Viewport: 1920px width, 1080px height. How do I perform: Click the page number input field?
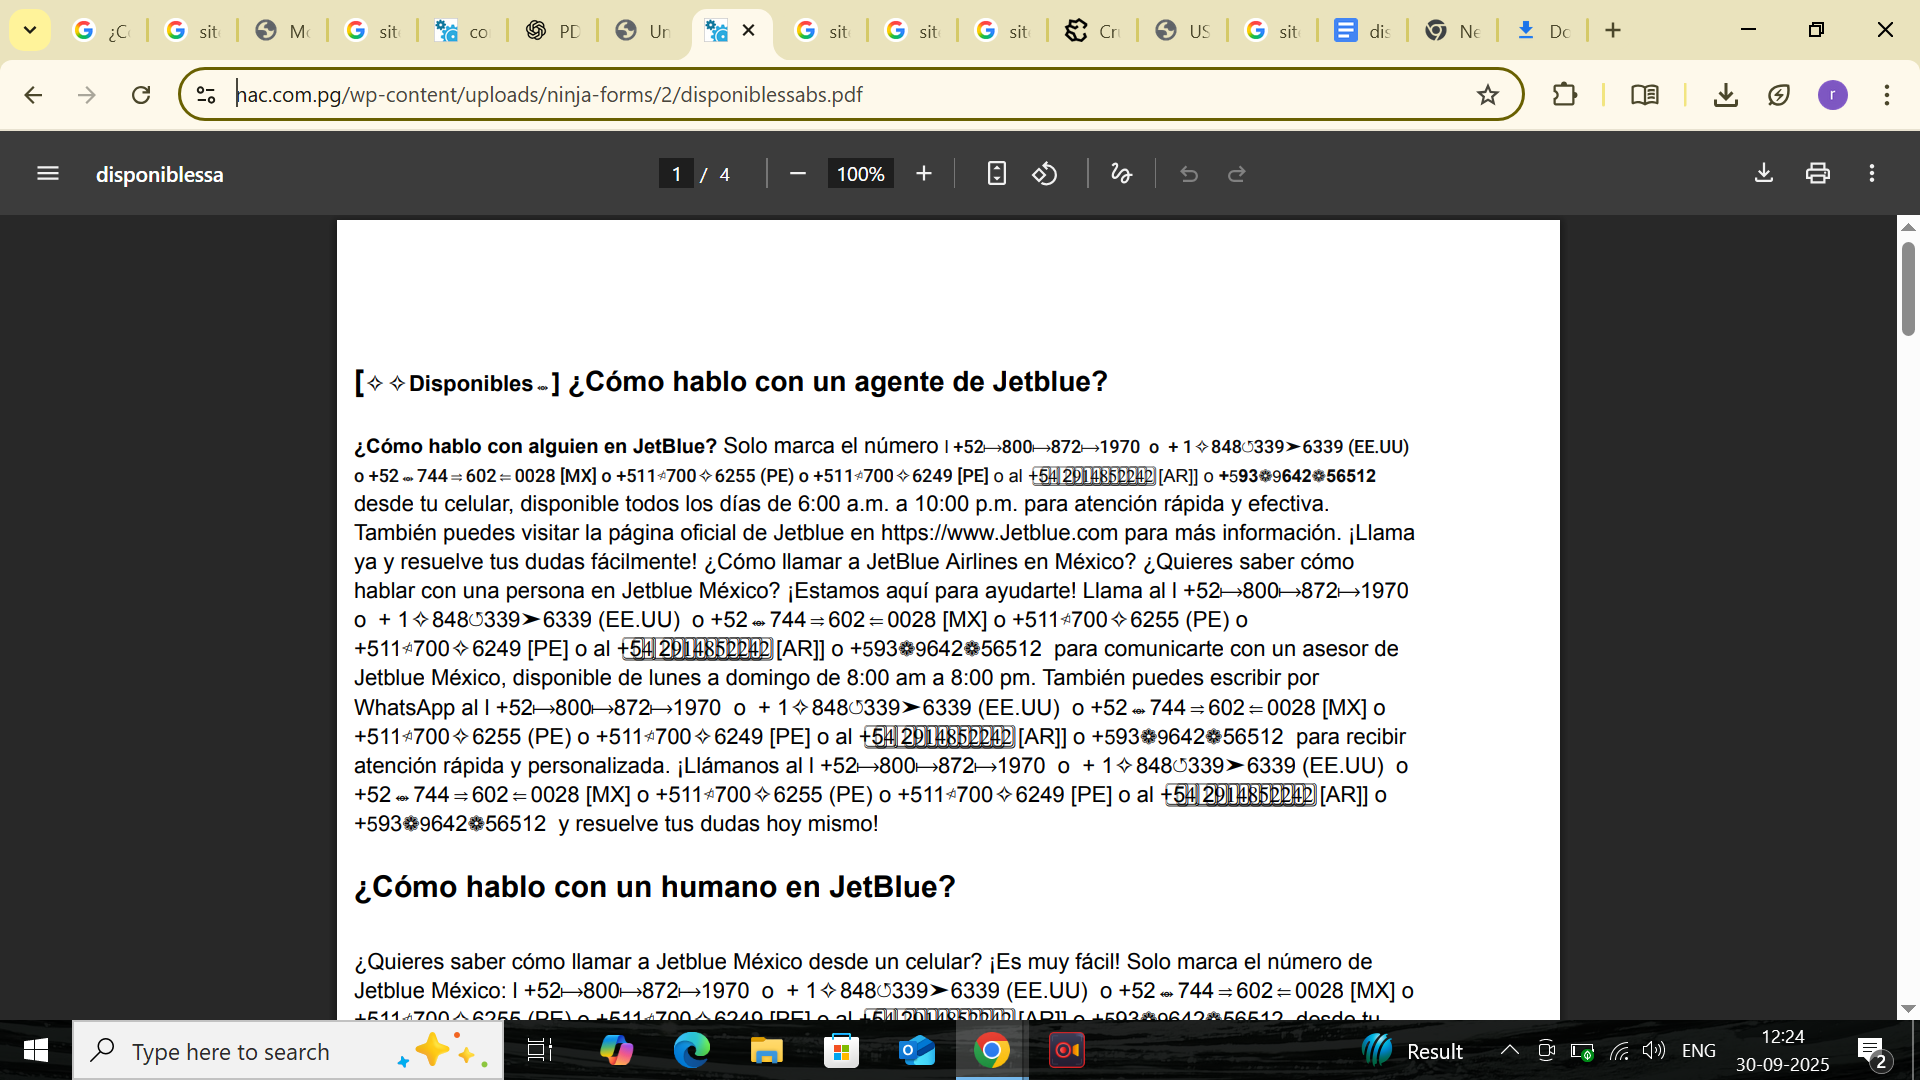[x=677, y=173]
